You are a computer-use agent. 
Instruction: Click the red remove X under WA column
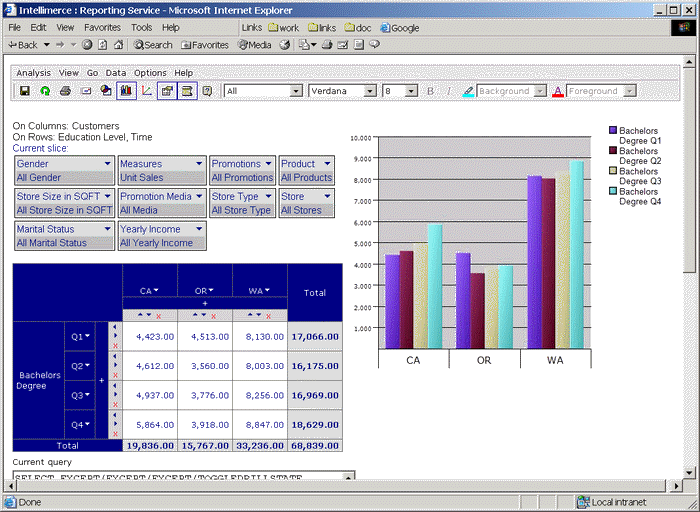(268, 316)
